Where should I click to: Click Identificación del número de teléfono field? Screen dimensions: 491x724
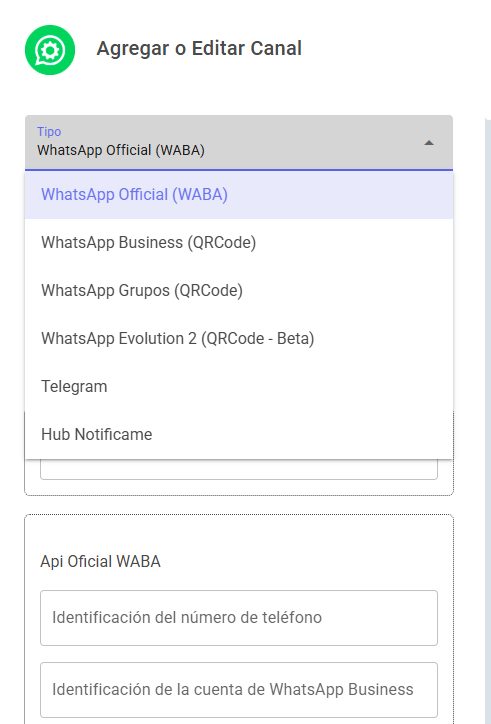[x=239, y=618]
